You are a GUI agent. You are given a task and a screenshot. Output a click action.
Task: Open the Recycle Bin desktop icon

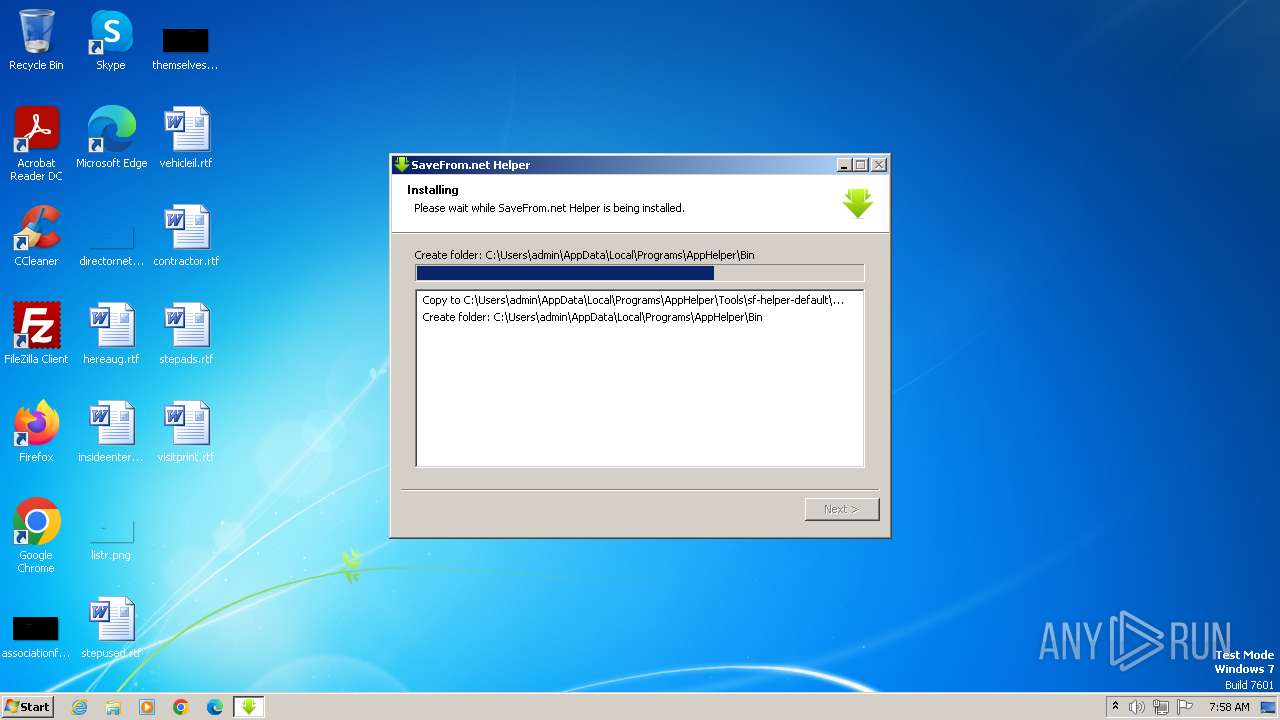click(x=36, y=40)
